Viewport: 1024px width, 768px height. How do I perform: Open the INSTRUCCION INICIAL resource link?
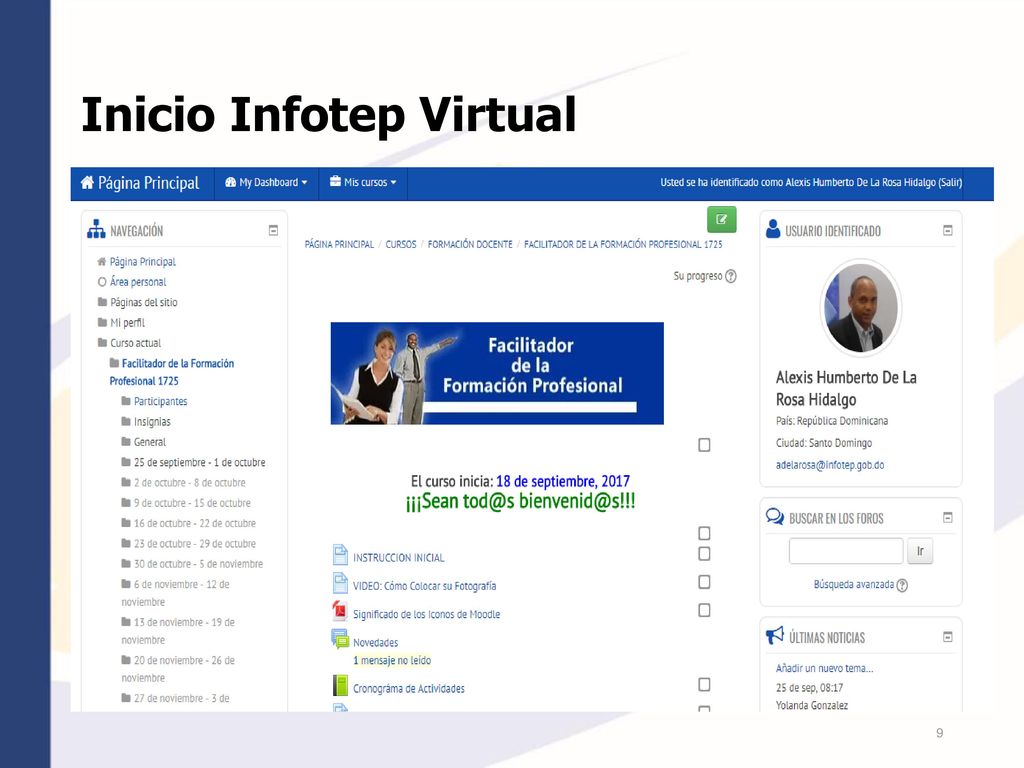[x=398, y=558]
